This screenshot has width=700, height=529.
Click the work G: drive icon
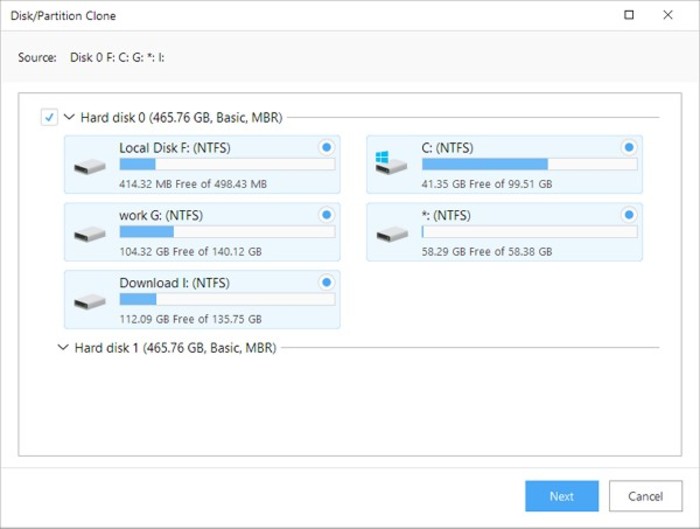coord(90,233)
